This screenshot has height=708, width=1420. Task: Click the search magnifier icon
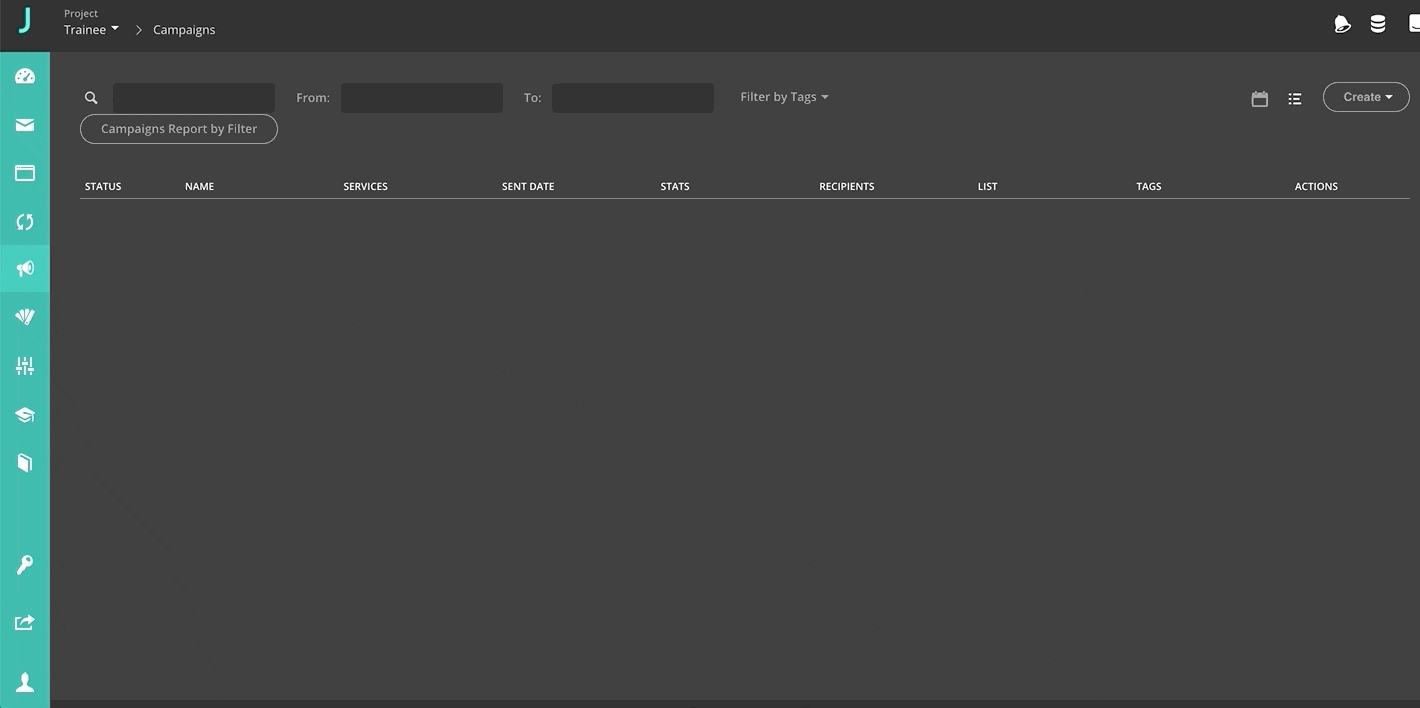pos(91,98)
